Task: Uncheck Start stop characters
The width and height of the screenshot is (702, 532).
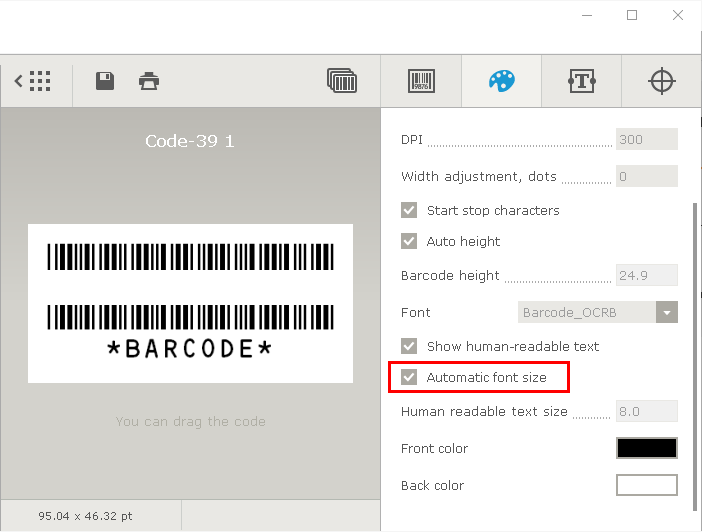Action: coord(409,210)
